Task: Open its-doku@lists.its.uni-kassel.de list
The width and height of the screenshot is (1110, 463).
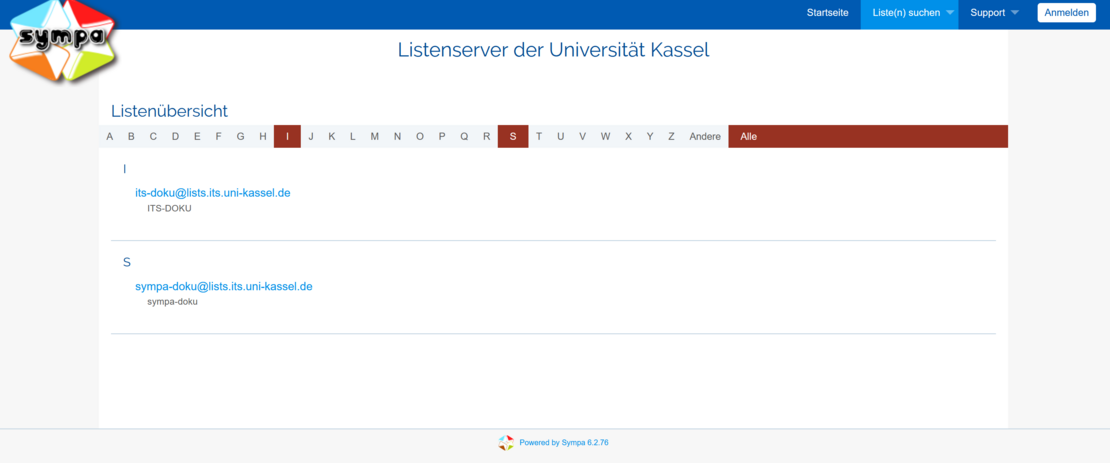Action: (x=213, y=193)
